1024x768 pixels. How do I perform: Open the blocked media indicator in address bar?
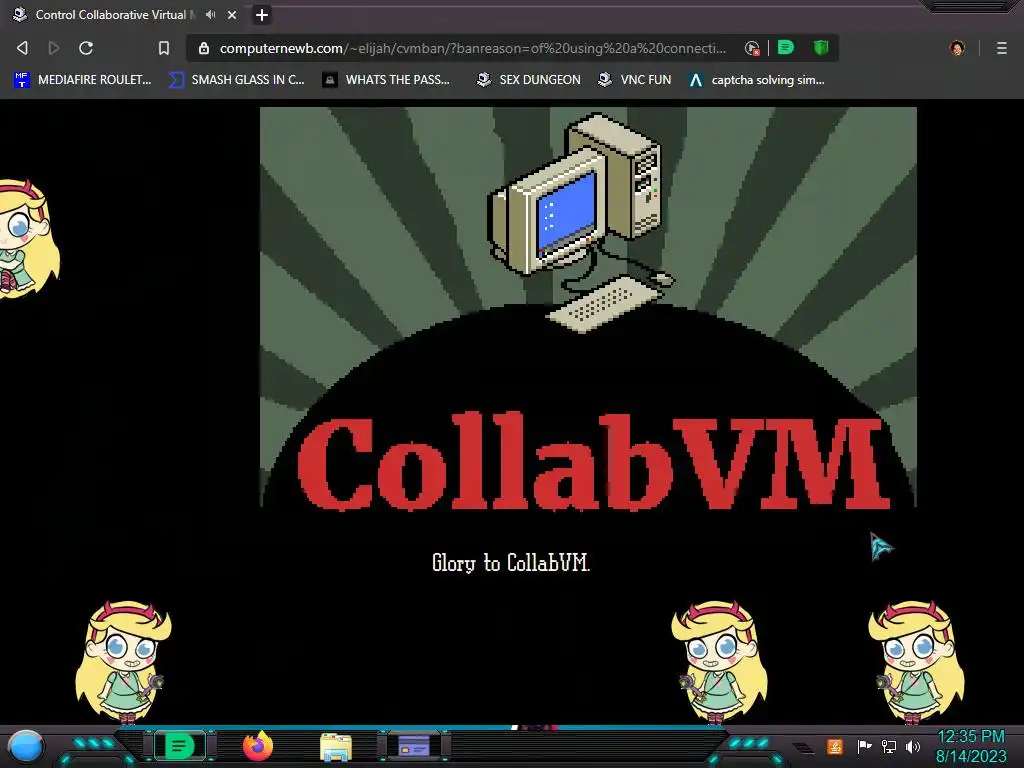click(752, 48)
